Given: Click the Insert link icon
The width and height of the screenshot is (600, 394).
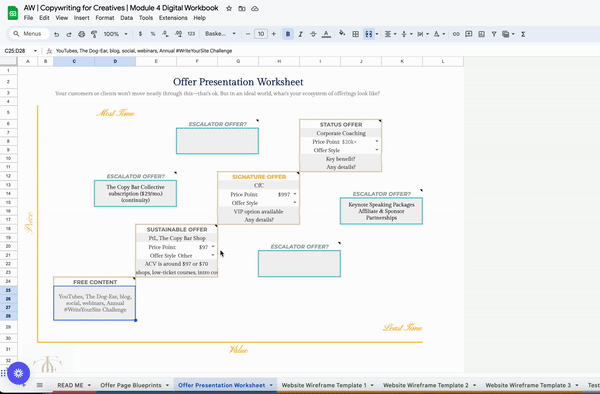Looking at the screenshot, I should (x=456, y=34).
